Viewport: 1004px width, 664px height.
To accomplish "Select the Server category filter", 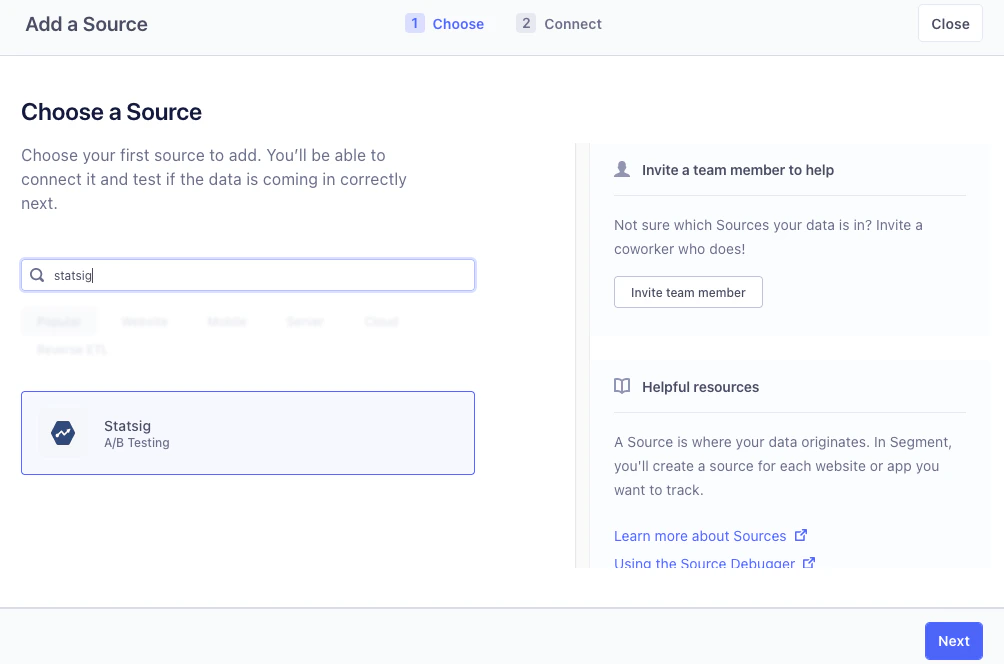I will pos(304,321).
